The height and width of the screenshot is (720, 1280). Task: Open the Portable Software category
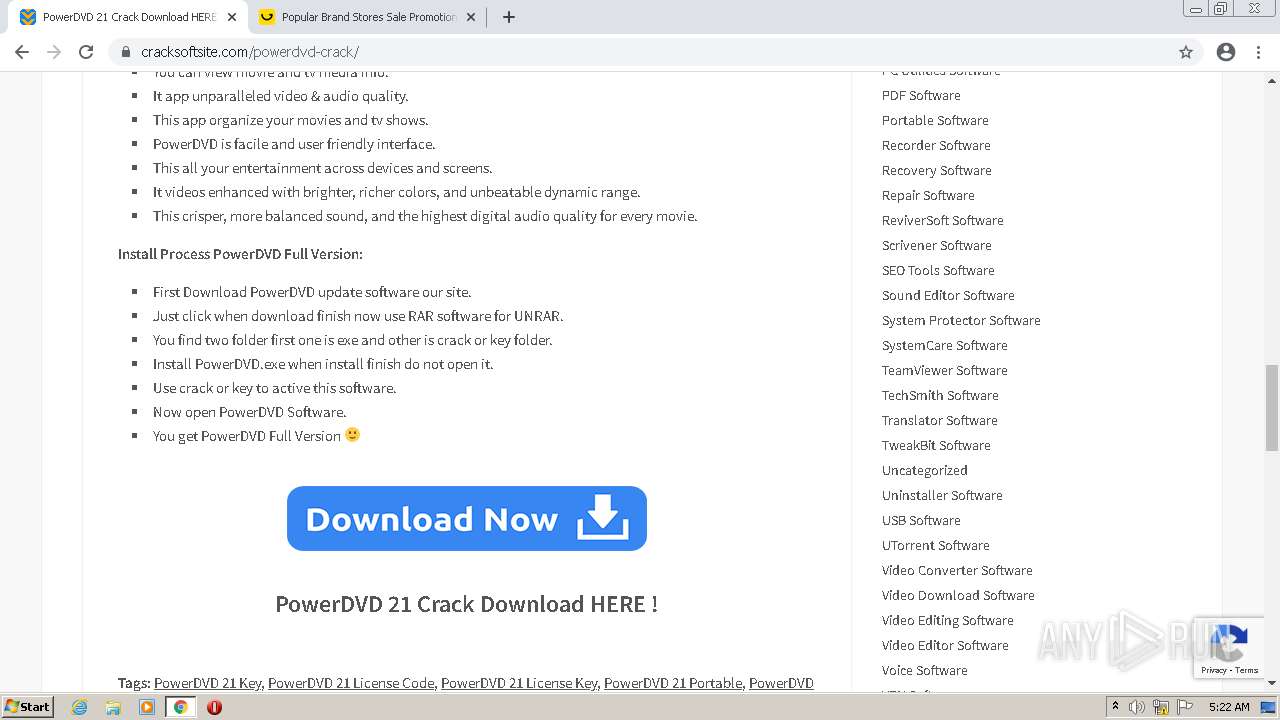pos(935,120)
